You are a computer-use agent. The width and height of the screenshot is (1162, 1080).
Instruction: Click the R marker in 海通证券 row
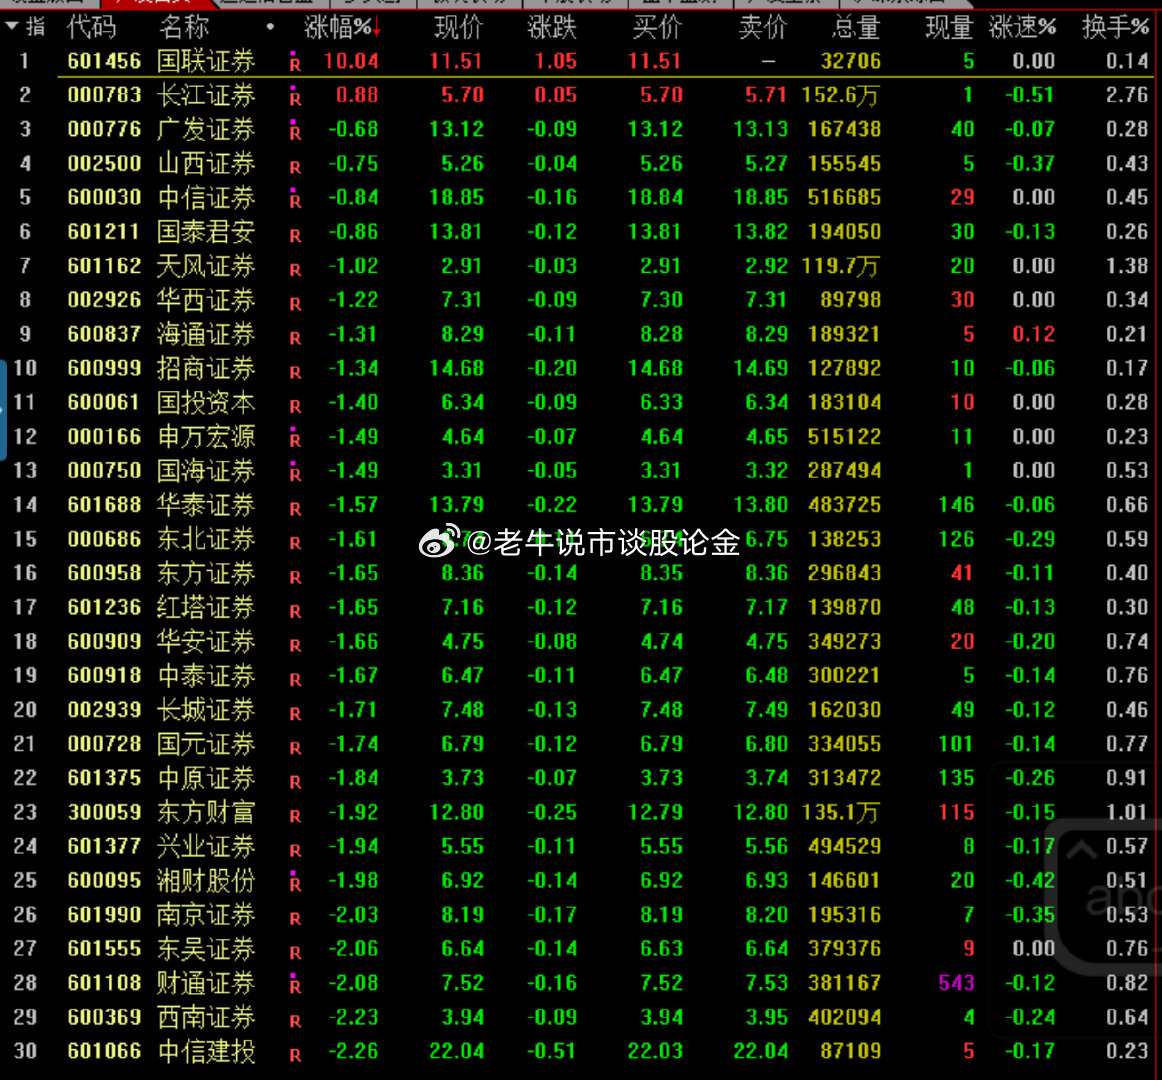(295, 337)
